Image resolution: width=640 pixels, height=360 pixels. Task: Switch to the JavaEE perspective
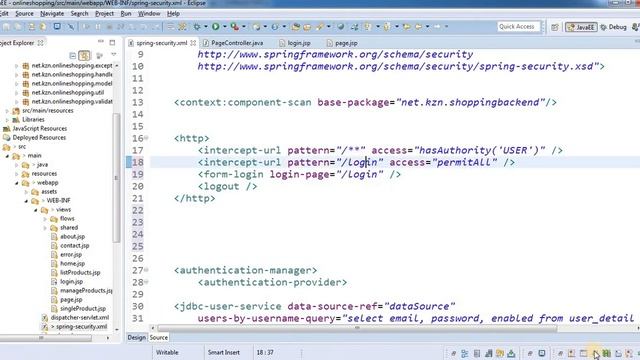click(x=581, y=27)
